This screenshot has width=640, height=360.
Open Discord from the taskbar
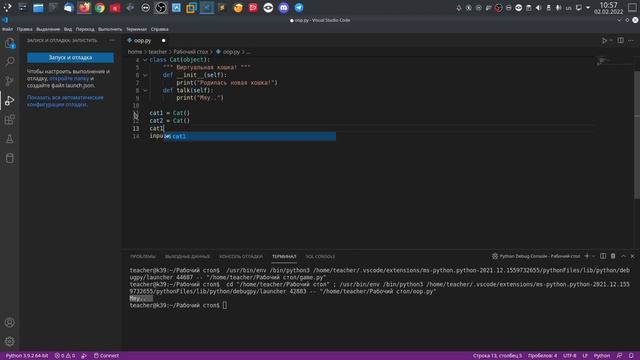point(284,7)
